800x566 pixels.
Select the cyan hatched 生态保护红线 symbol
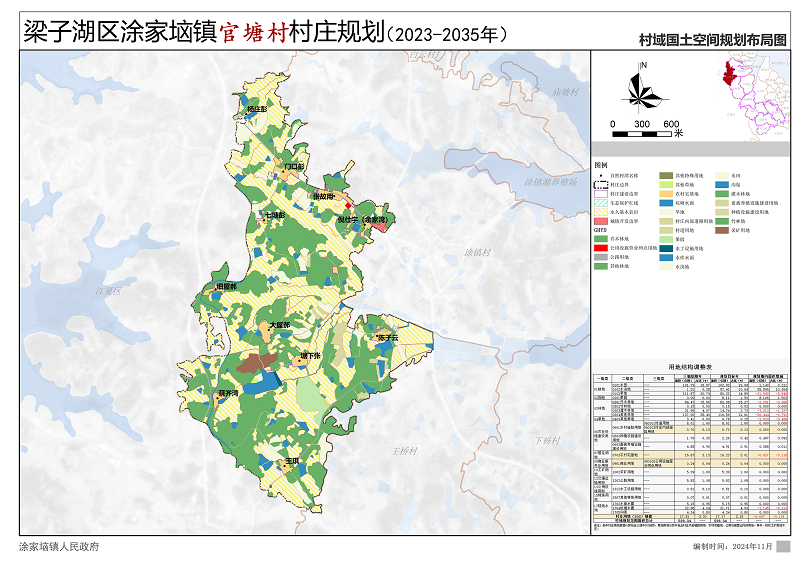click(x=603, y=203)
